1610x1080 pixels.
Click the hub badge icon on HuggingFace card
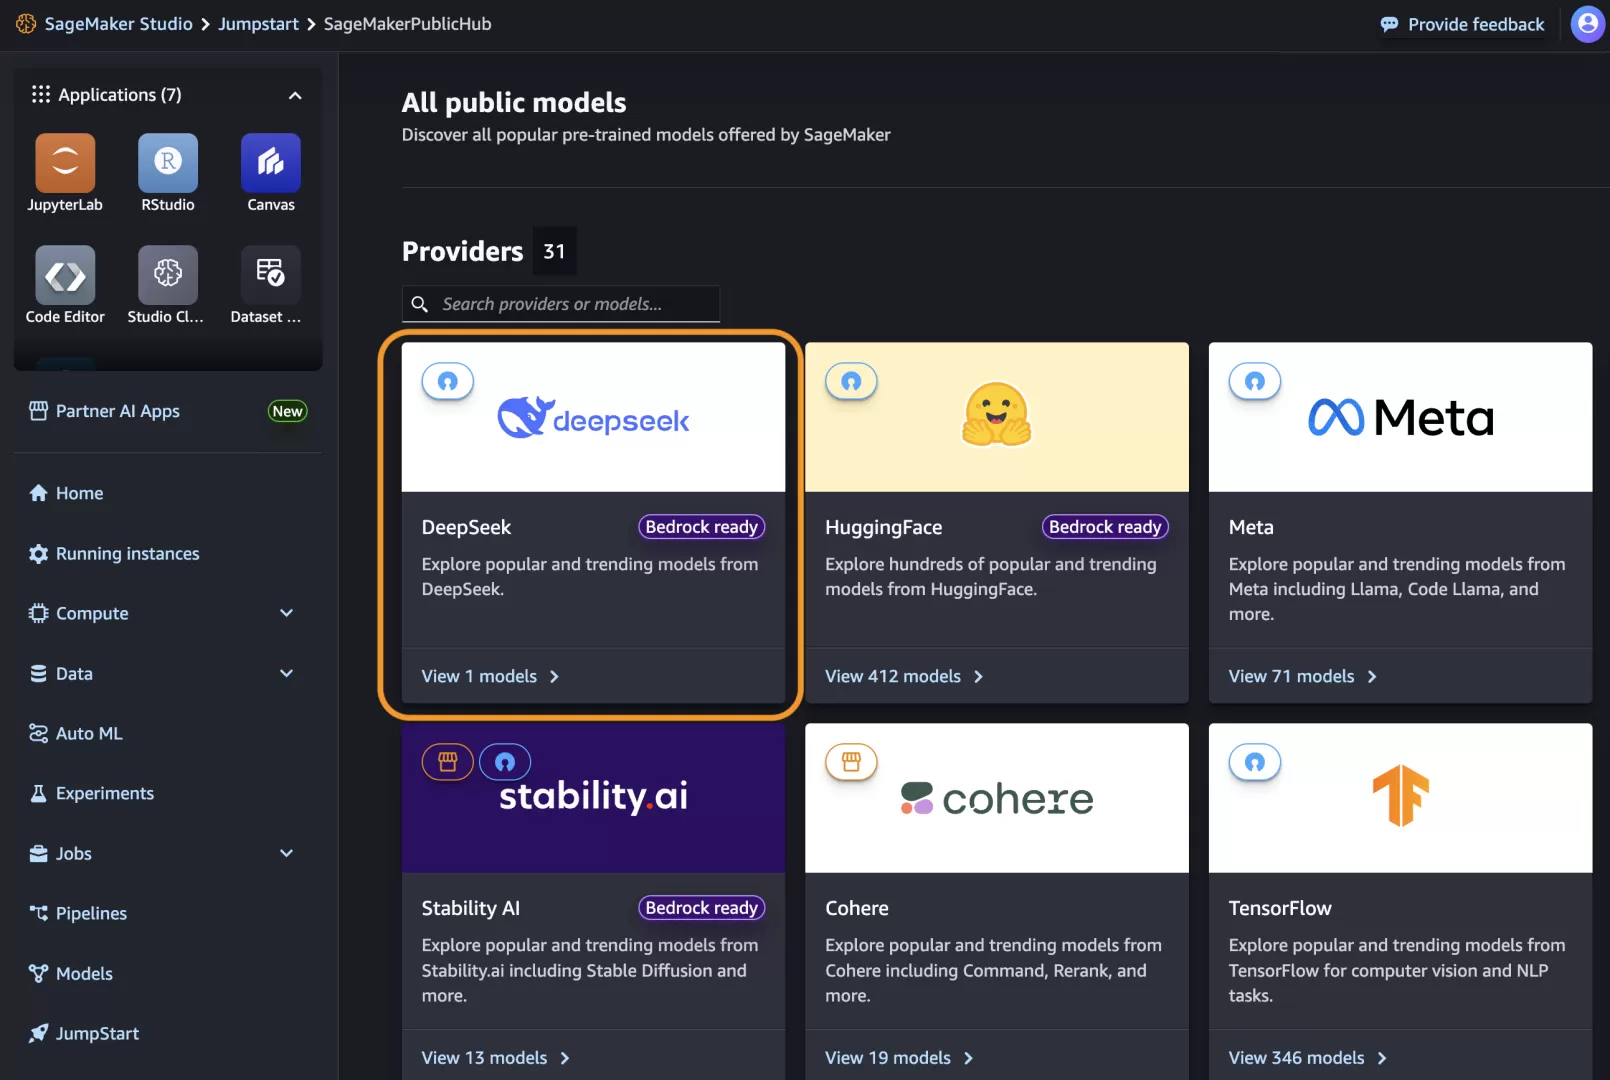851,381
